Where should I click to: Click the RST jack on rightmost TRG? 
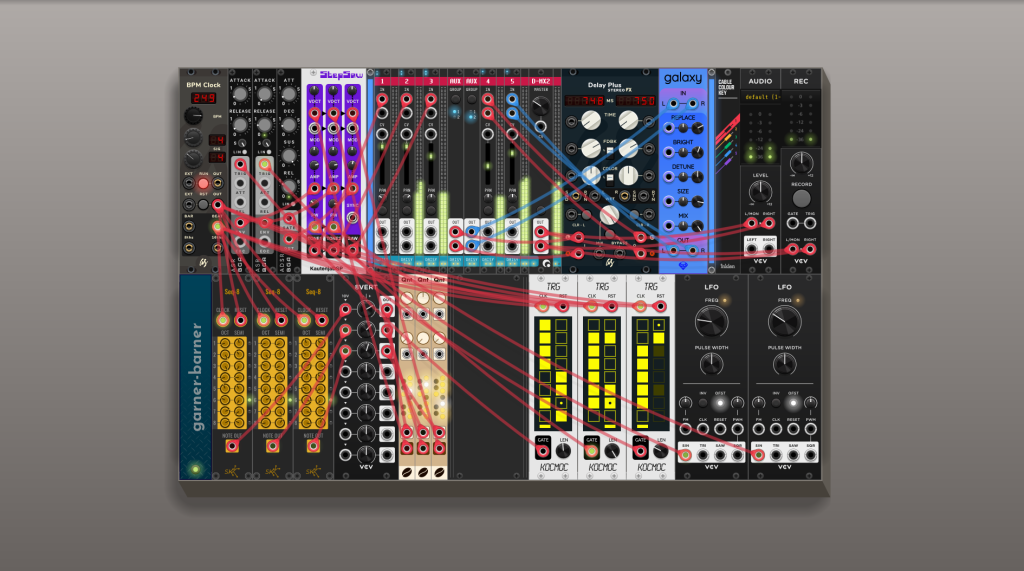point(661,306)
